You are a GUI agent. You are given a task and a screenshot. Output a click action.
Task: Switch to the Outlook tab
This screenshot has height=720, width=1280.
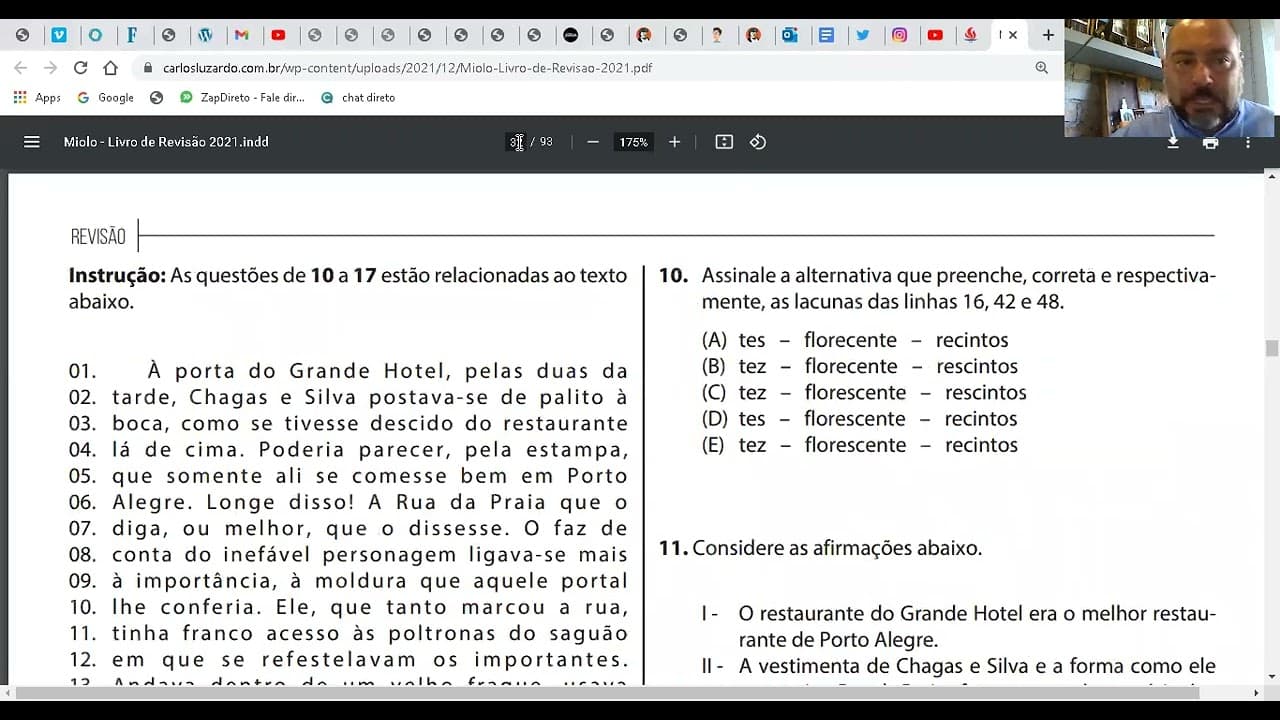click(x=789, y=35)
